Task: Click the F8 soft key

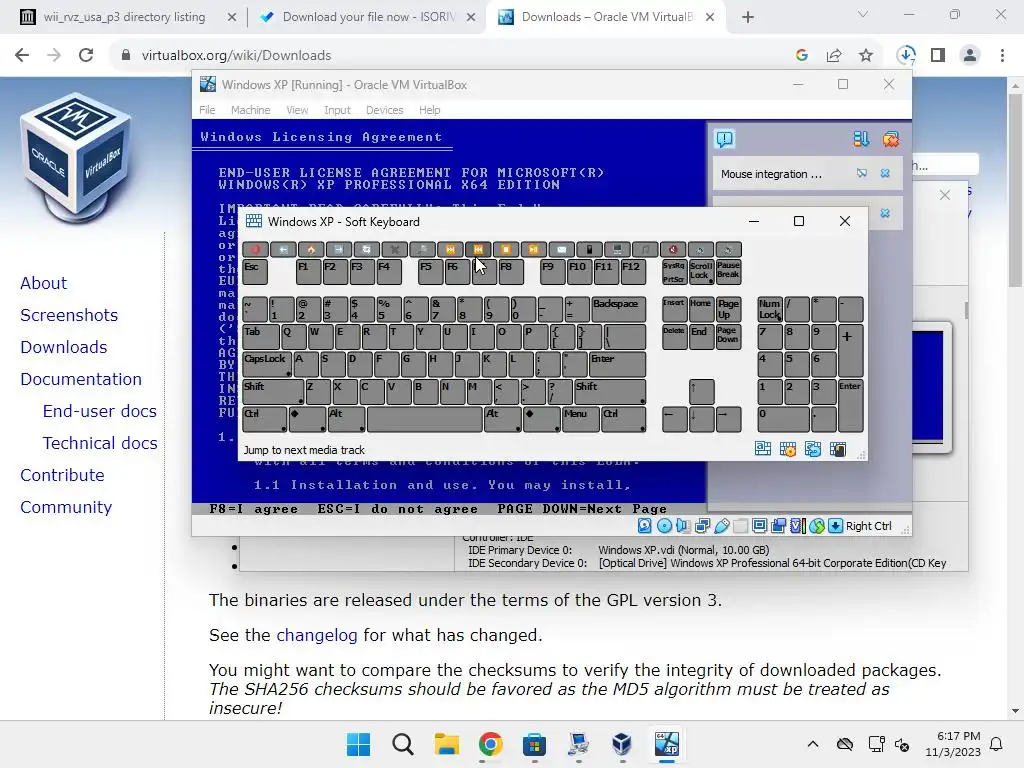Action: tap(511, 272)
